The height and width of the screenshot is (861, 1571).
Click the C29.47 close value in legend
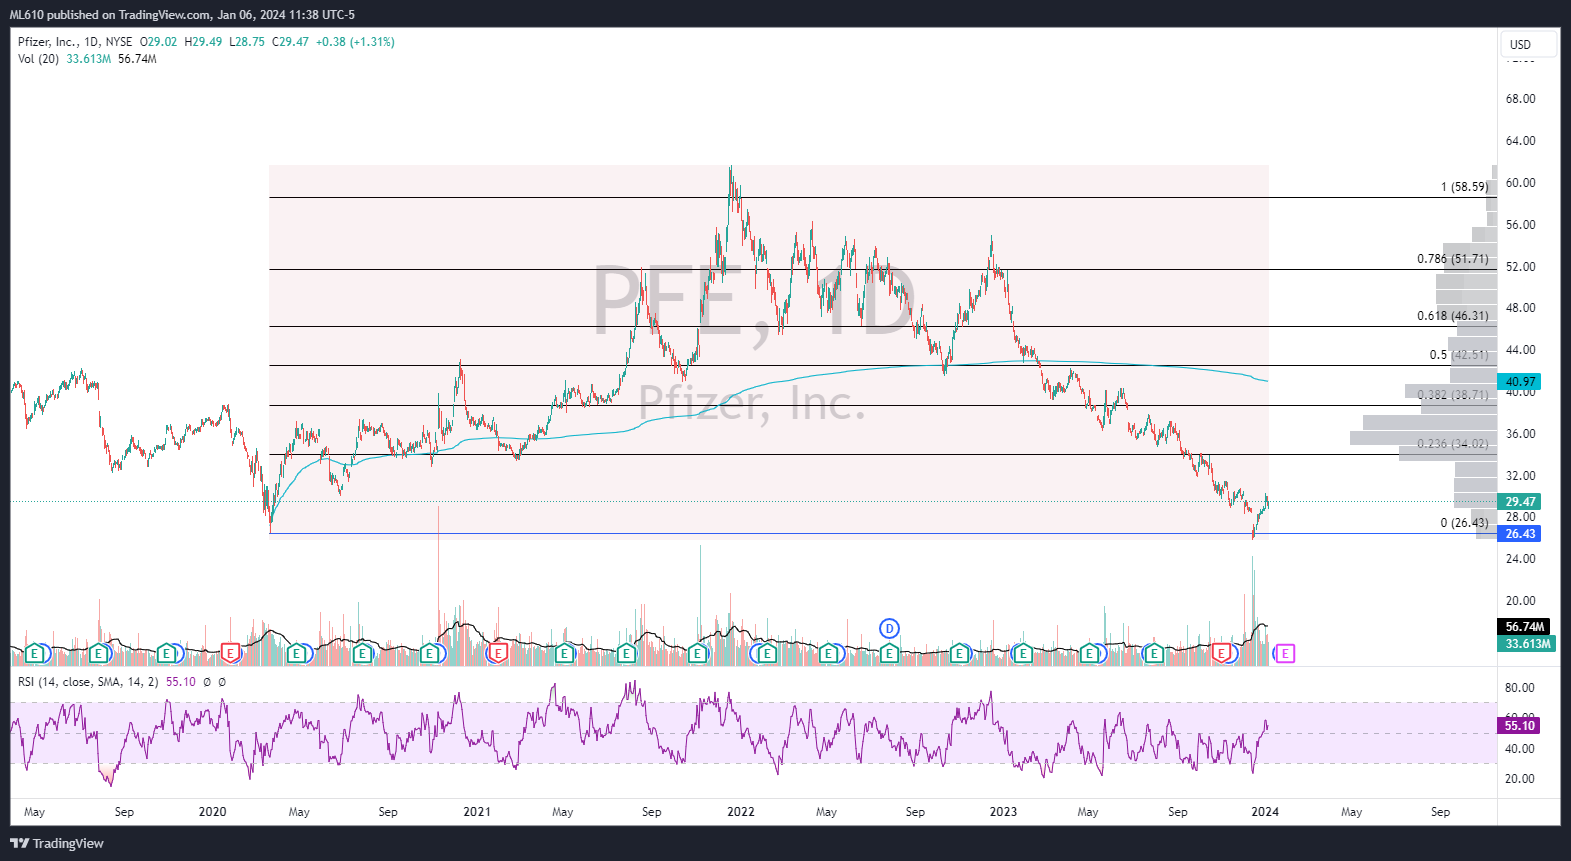coord(290,42)
